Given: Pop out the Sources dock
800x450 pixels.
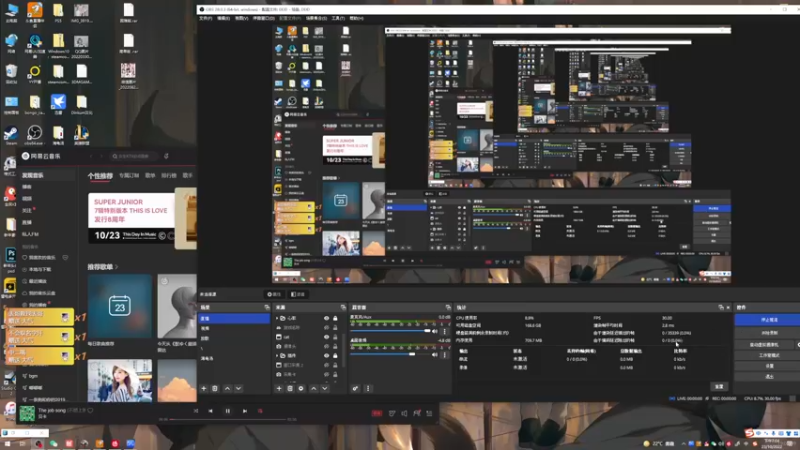Looking at the screenshot, I should point(343,308).
